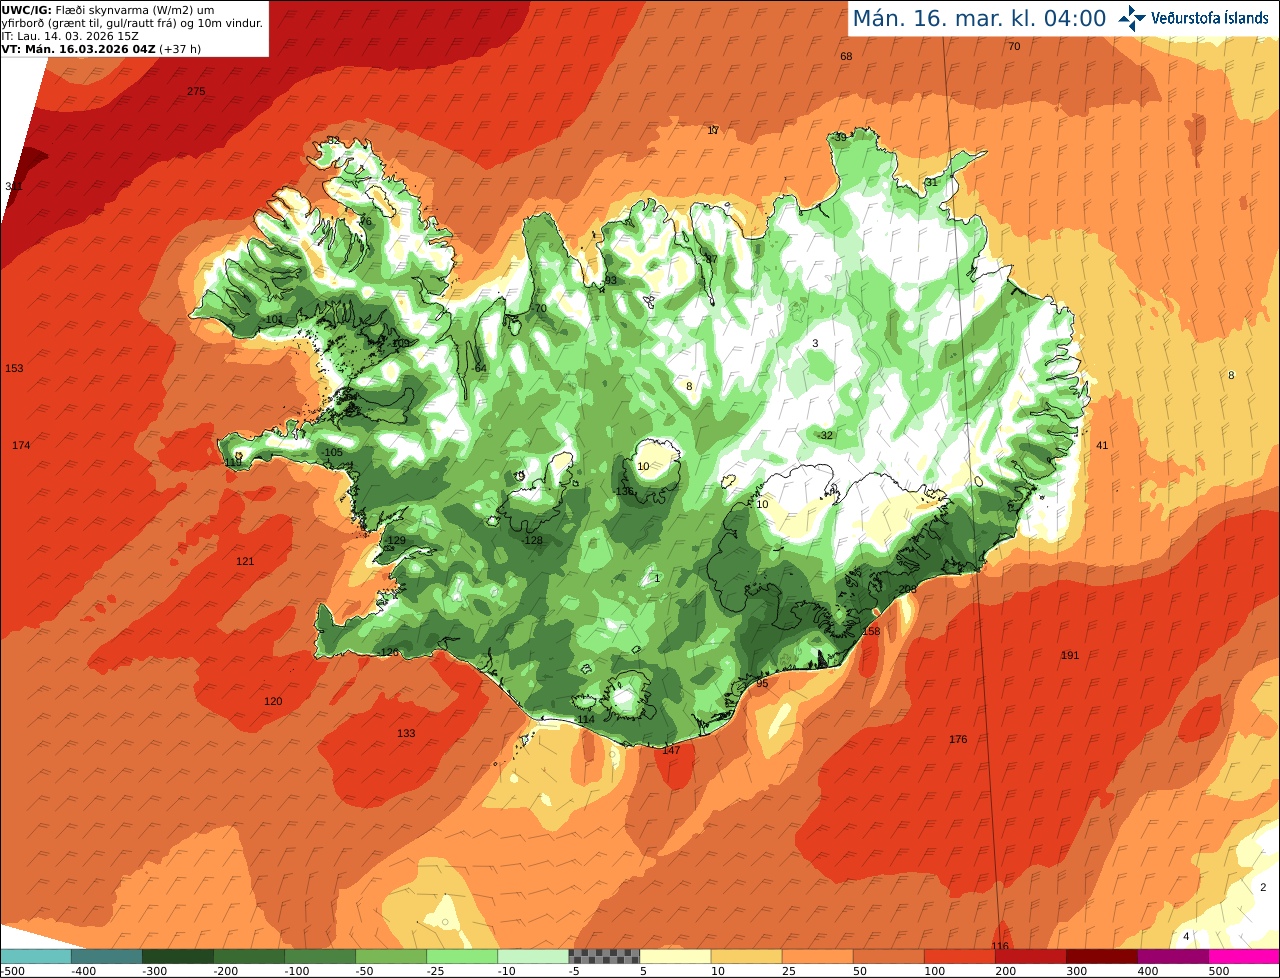1280x978 pixels.
Task: Click the IT: Lau. 14. 03. 2026 15Z line
Action: coord(70,36)
